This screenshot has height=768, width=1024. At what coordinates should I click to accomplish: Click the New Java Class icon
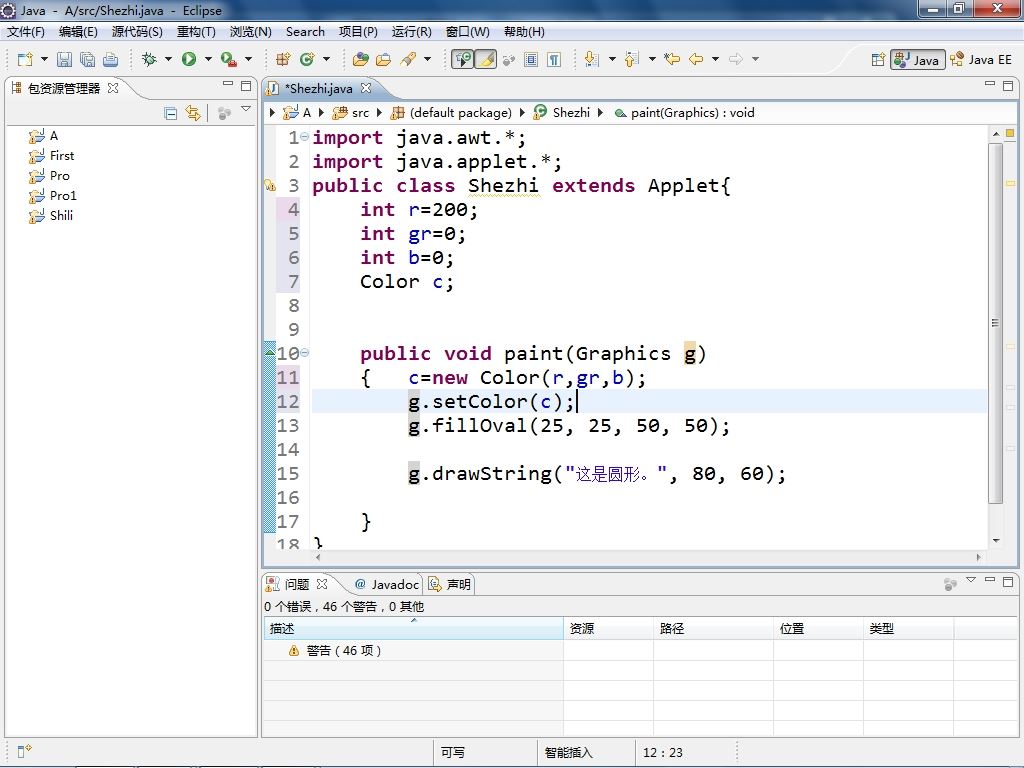point(307,60)
